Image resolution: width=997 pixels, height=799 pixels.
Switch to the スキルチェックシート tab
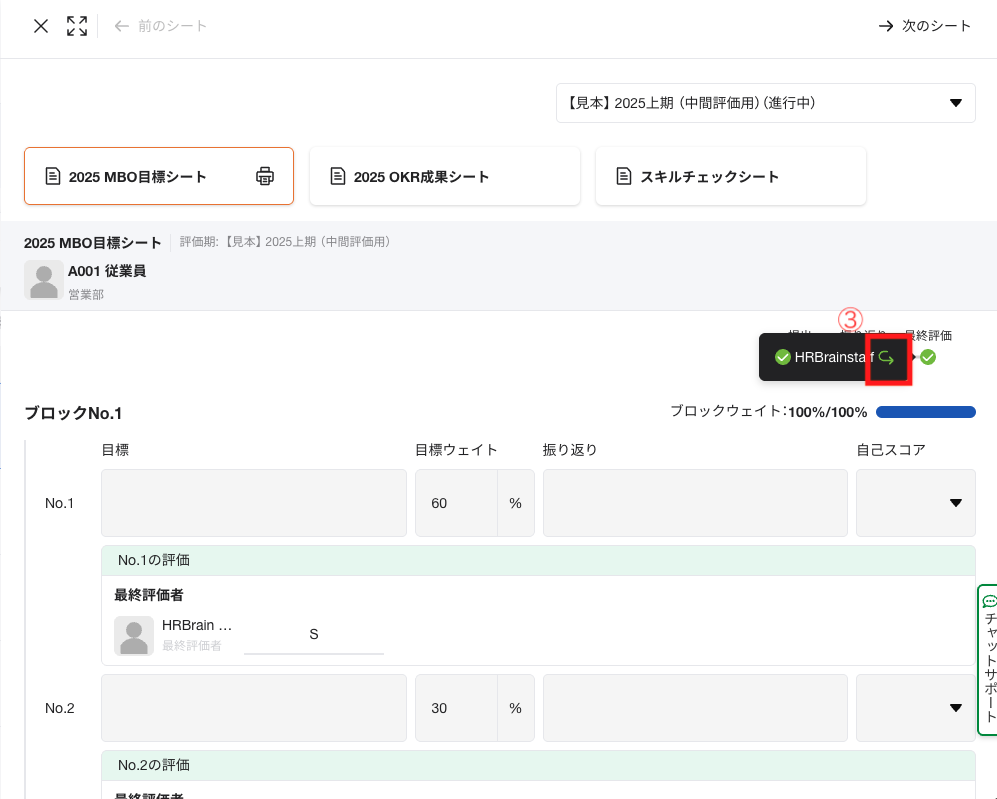click(730, 175)
